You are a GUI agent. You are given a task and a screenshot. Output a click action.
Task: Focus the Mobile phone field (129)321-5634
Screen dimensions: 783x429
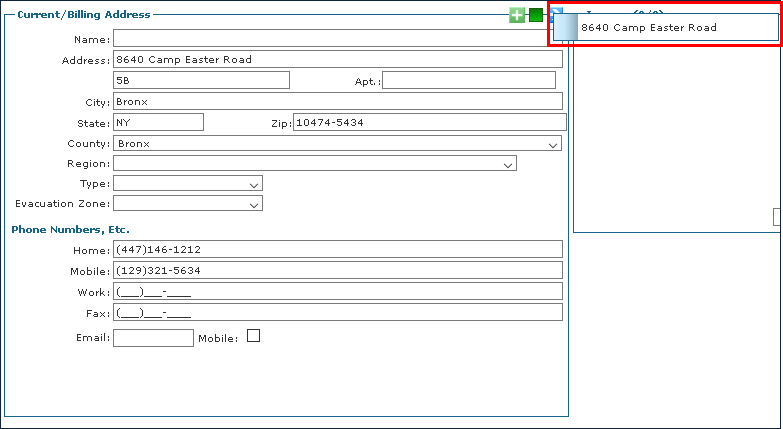[337, 271]
